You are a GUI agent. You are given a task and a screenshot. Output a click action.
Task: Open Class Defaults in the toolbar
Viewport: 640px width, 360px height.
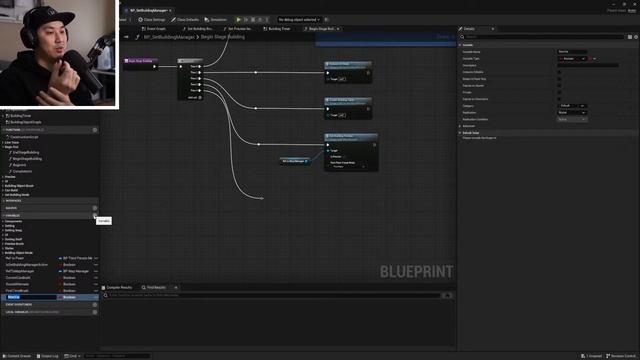coord(185,20)
